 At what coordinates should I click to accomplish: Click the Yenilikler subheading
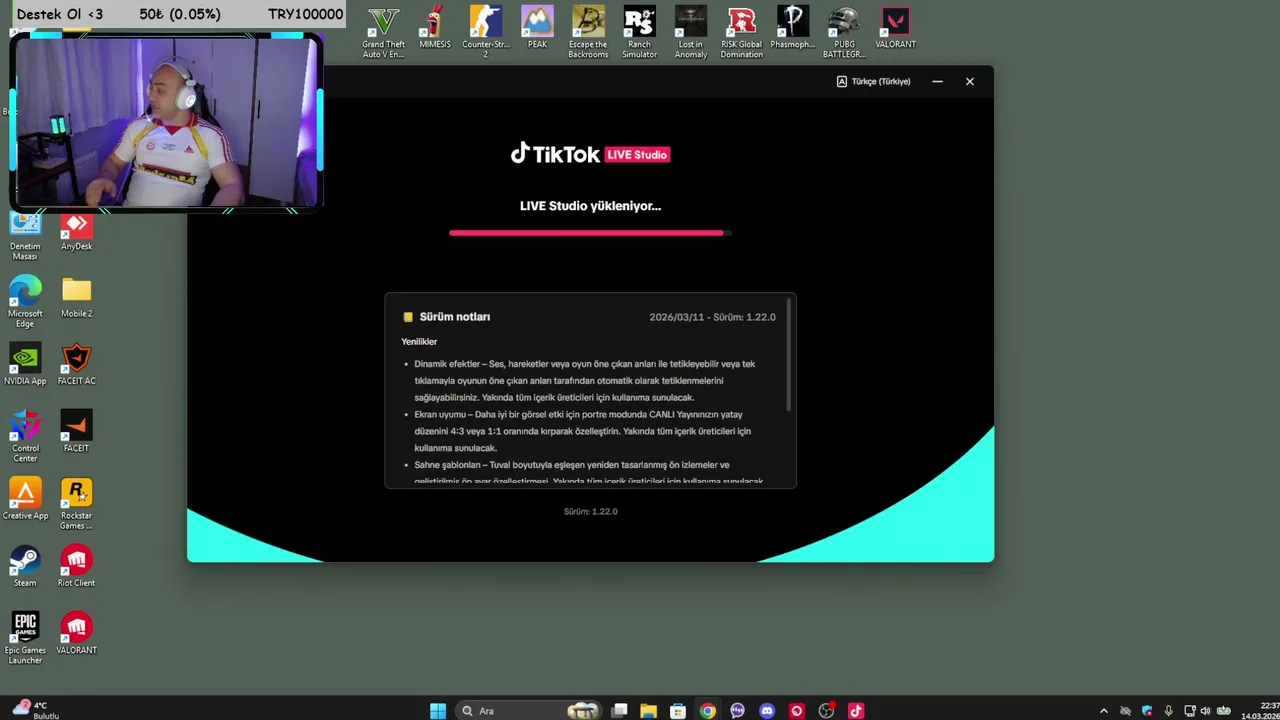419,342
